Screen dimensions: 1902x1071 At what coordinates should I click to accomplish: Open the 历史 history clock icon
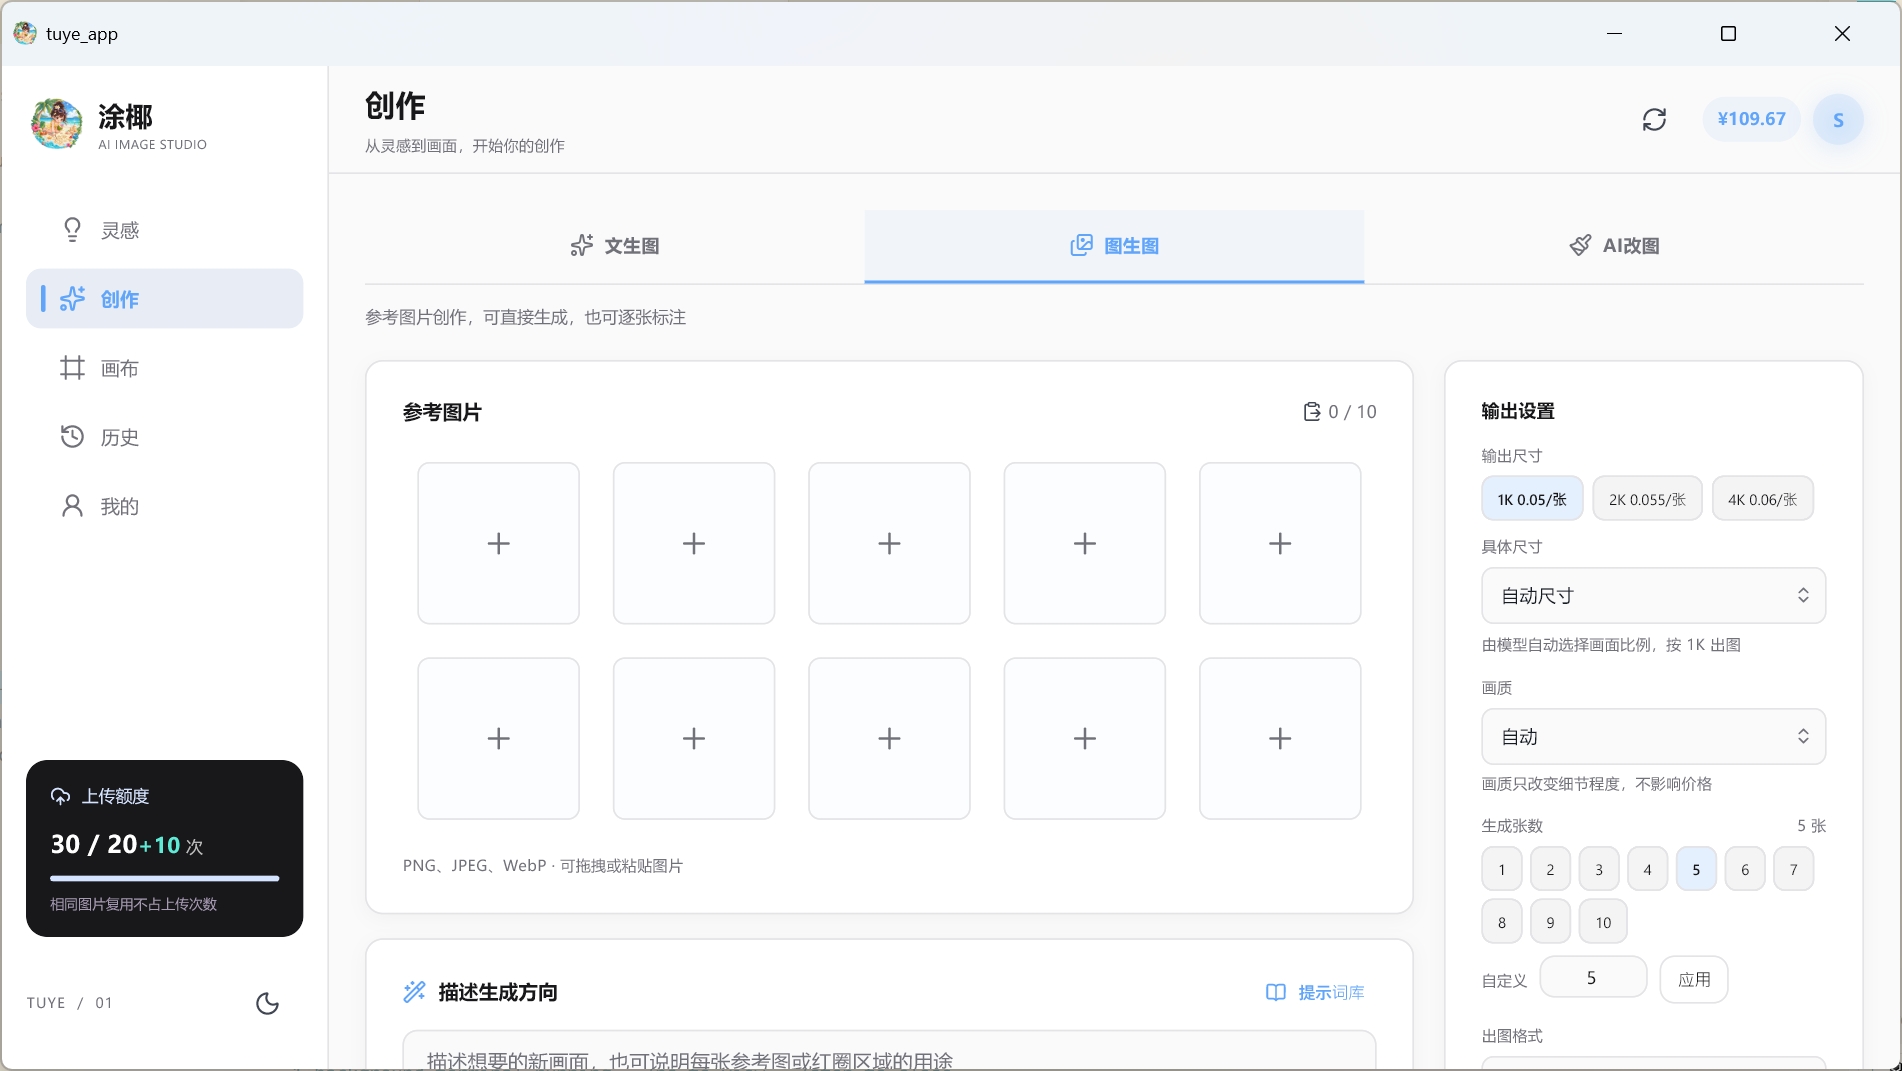pos(72,437)
